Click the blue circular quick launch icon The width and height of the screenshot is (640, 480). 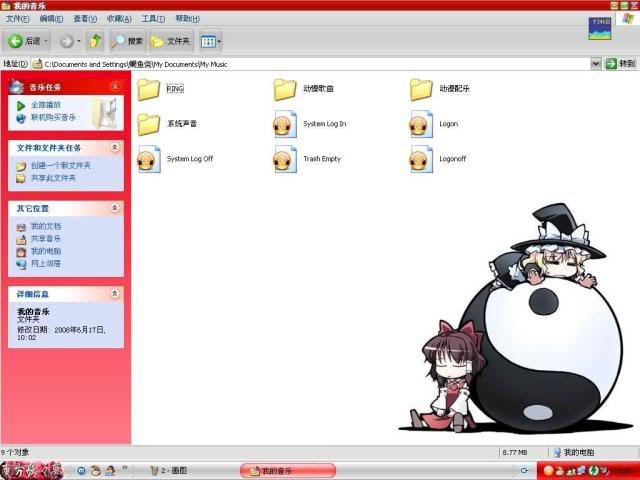(81, 471)
